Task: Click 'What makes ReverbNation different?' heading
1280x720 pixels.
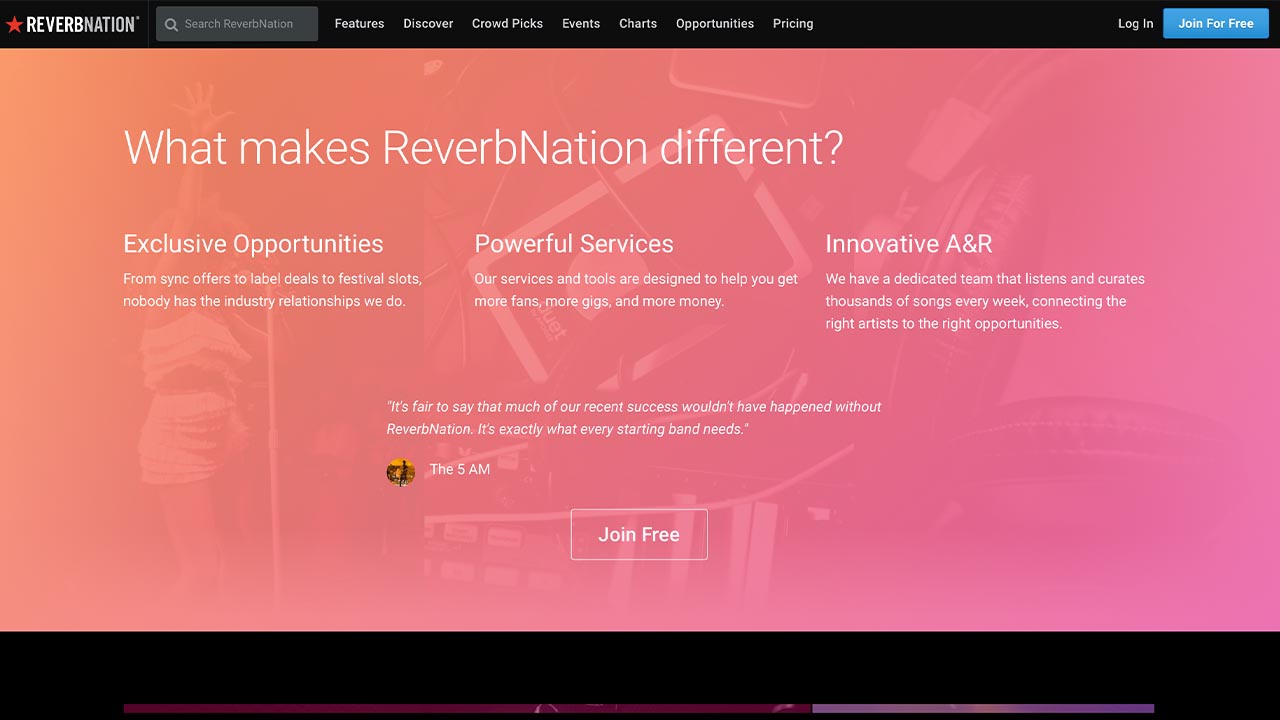Action: coord(483,147)
